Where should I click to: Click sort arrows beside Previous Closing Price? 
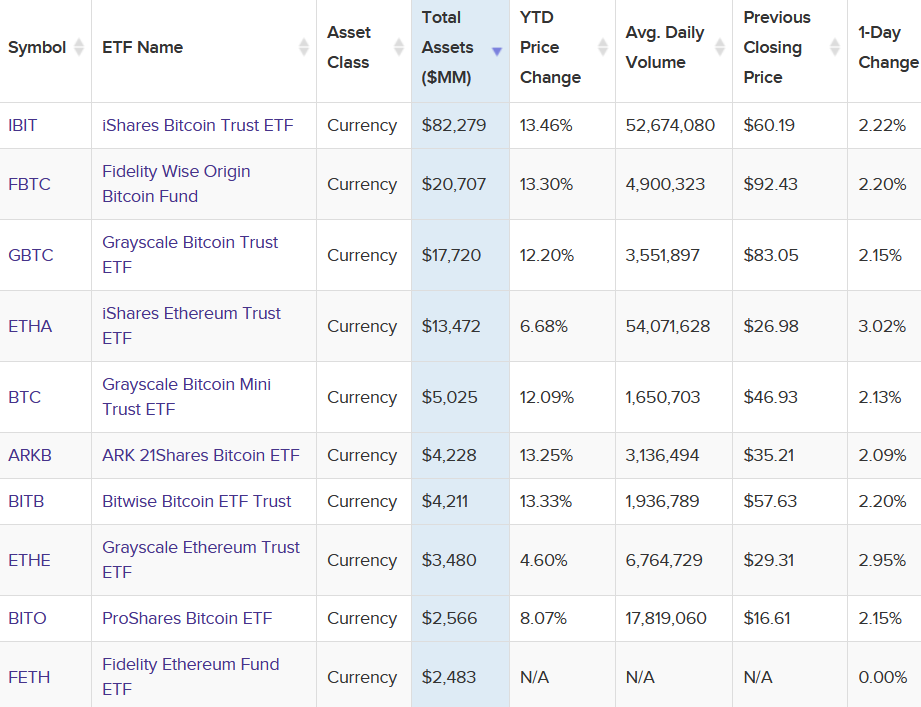(835, 47)
